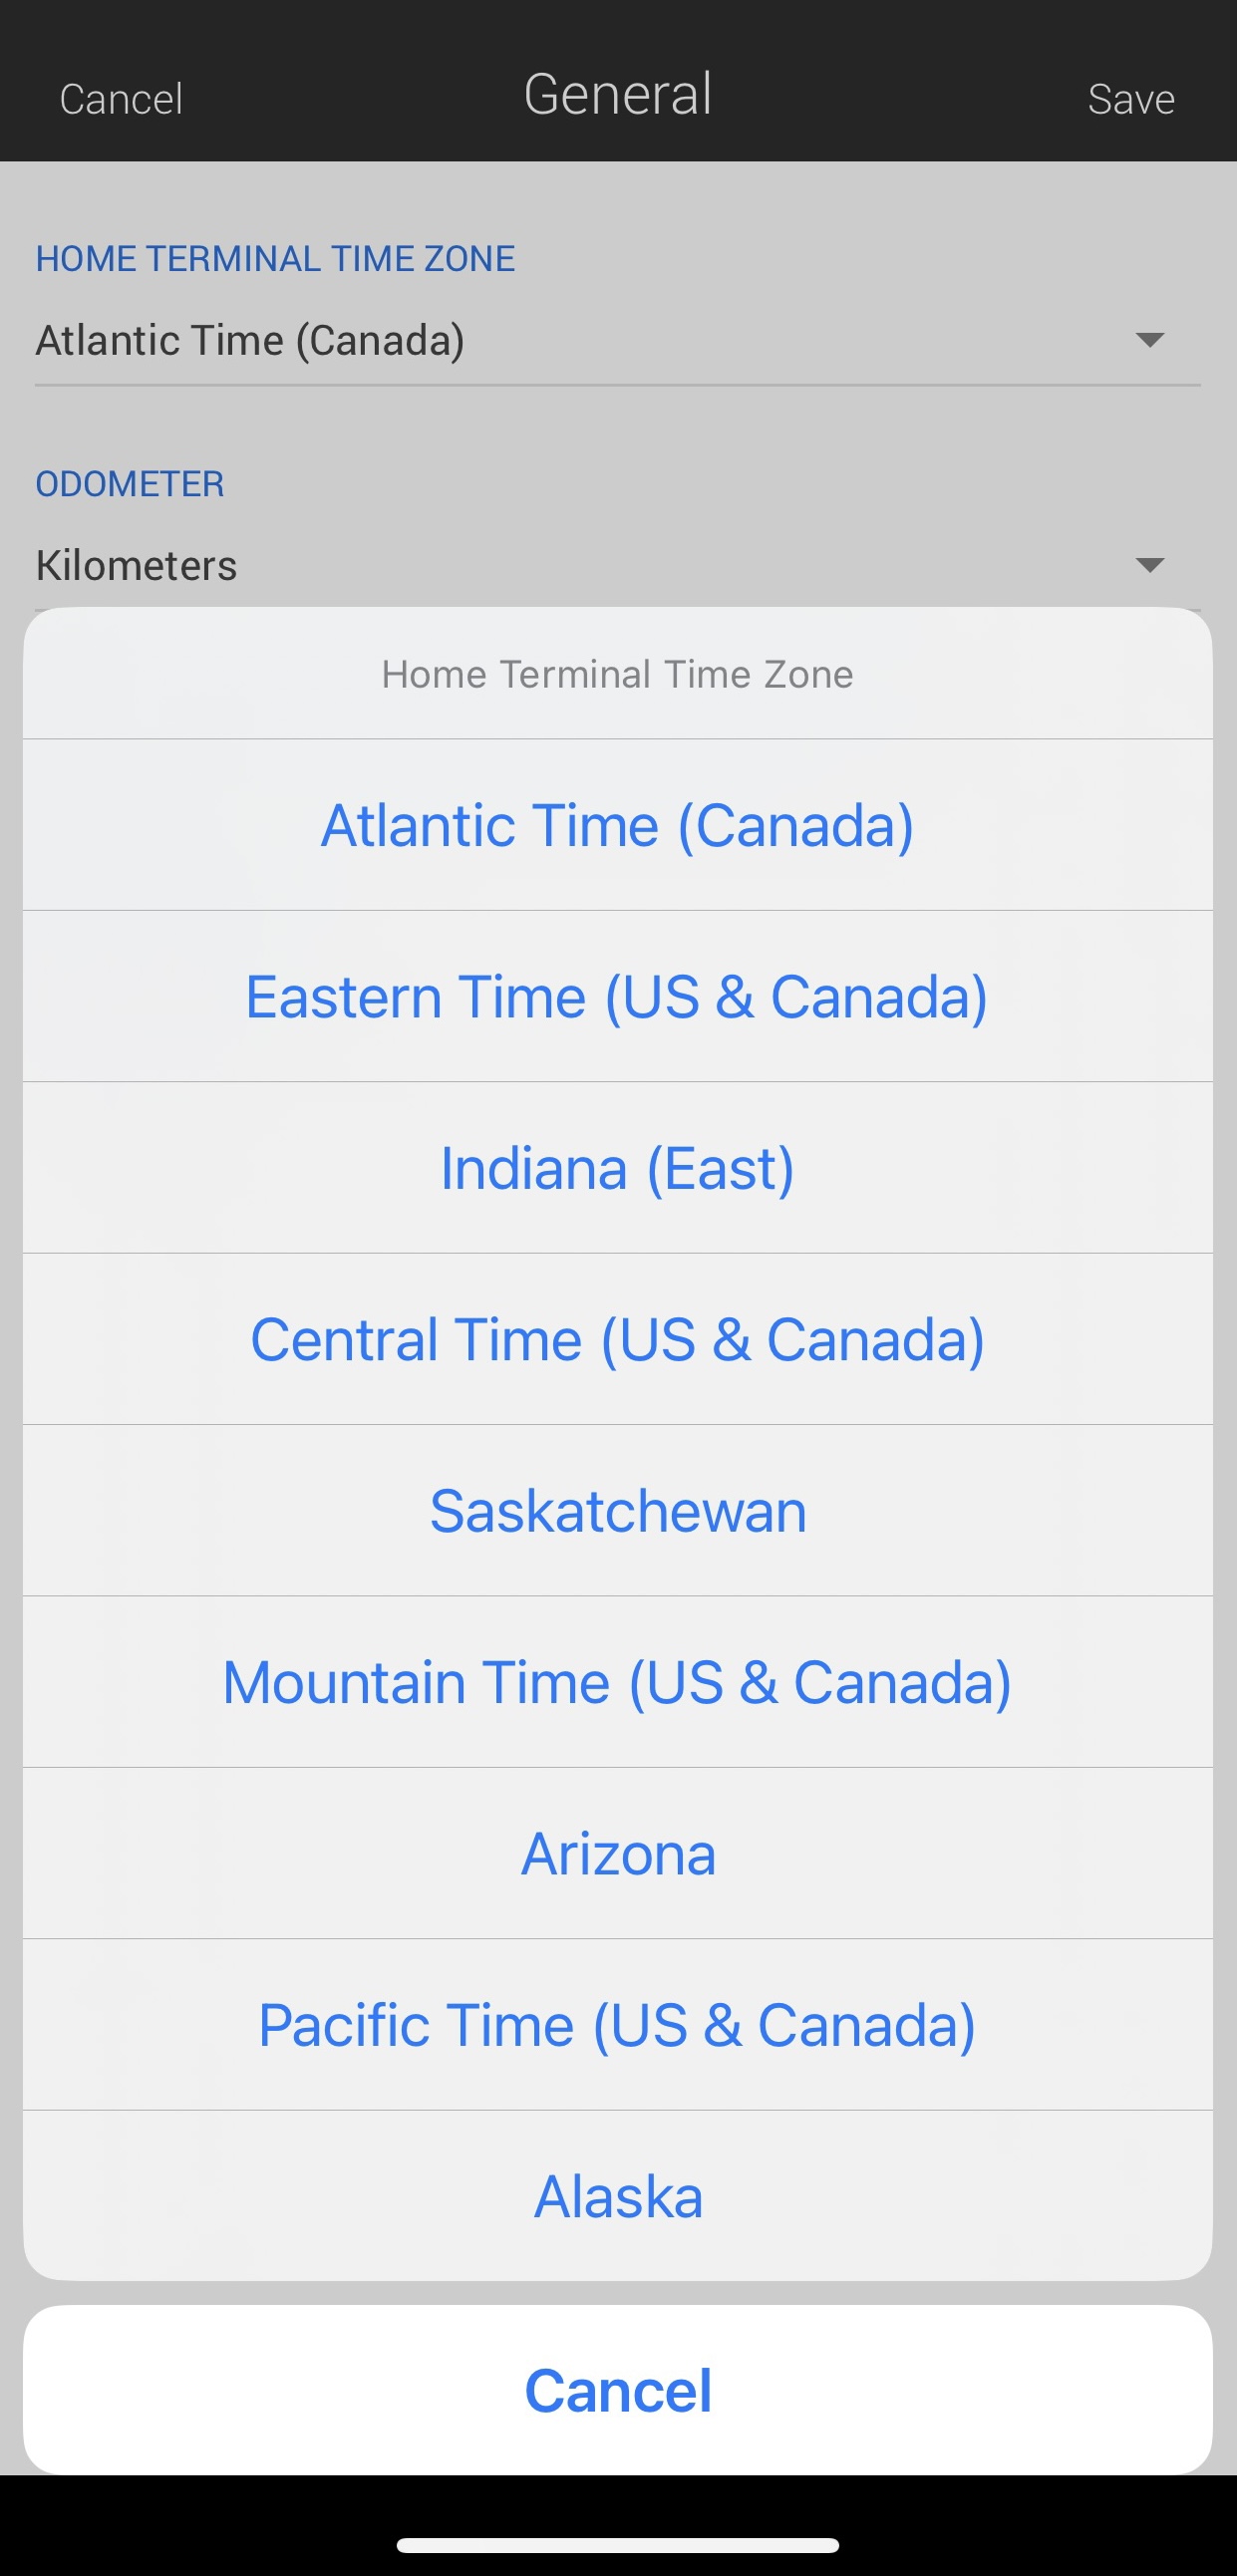Choose Pacific Time (US & Canada)
1237x2576 pixels.
point(618,2025)
